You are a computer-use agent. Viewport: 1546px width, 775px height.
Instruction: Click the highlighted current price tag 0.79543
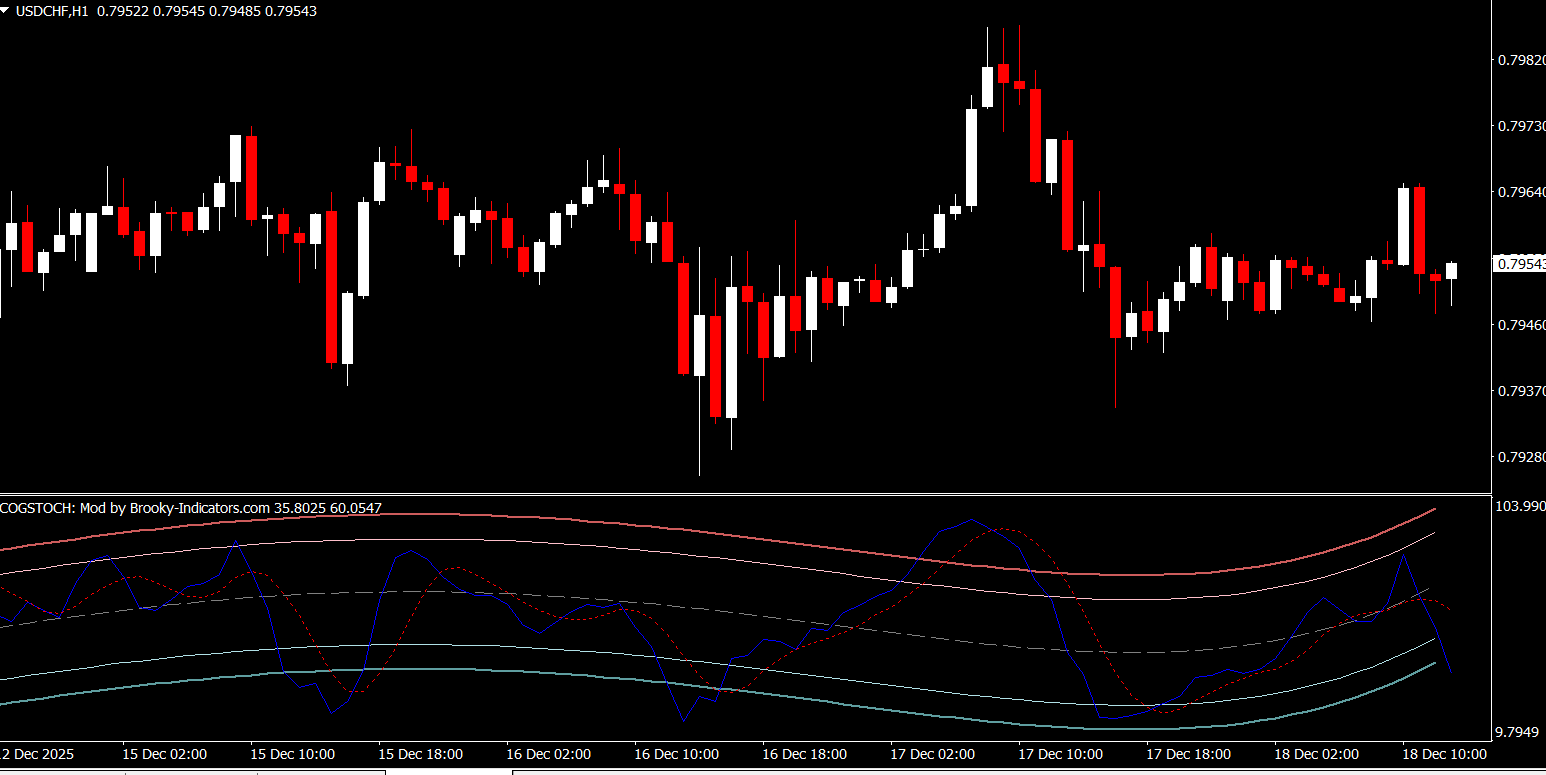(x=1519, y=264)
